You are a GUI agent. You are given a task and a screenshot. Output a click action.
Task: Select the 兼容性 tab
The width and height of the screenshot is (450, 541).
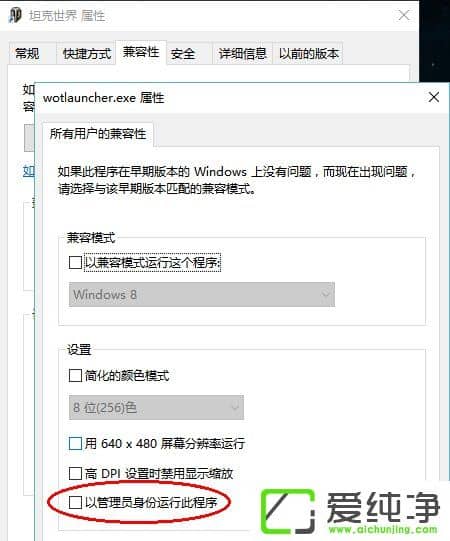click(141, 52)
